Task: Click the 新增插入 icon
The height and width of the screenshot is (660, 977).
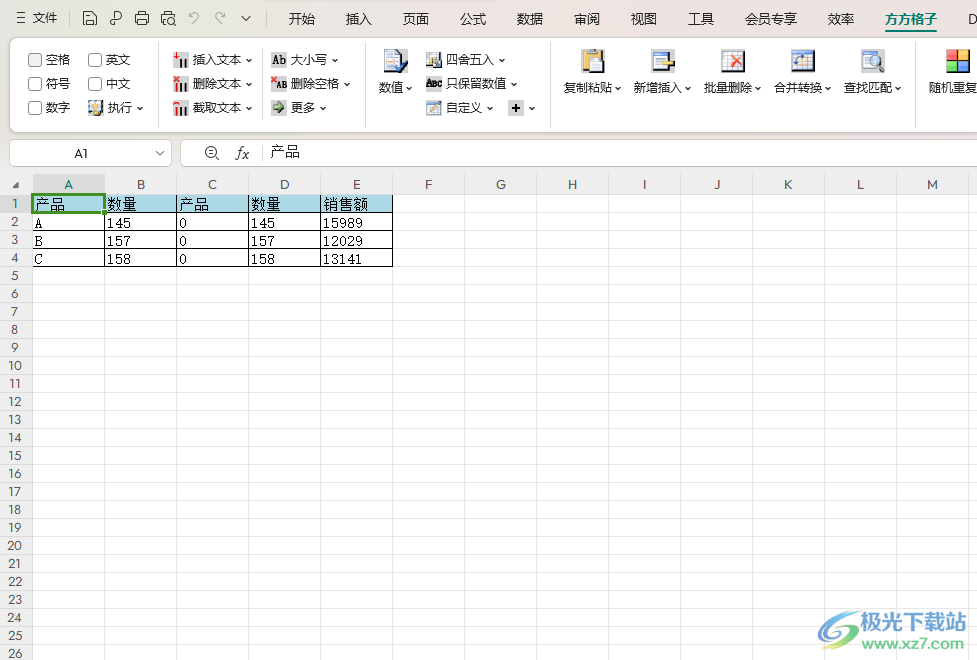Action: pos(662,62)
